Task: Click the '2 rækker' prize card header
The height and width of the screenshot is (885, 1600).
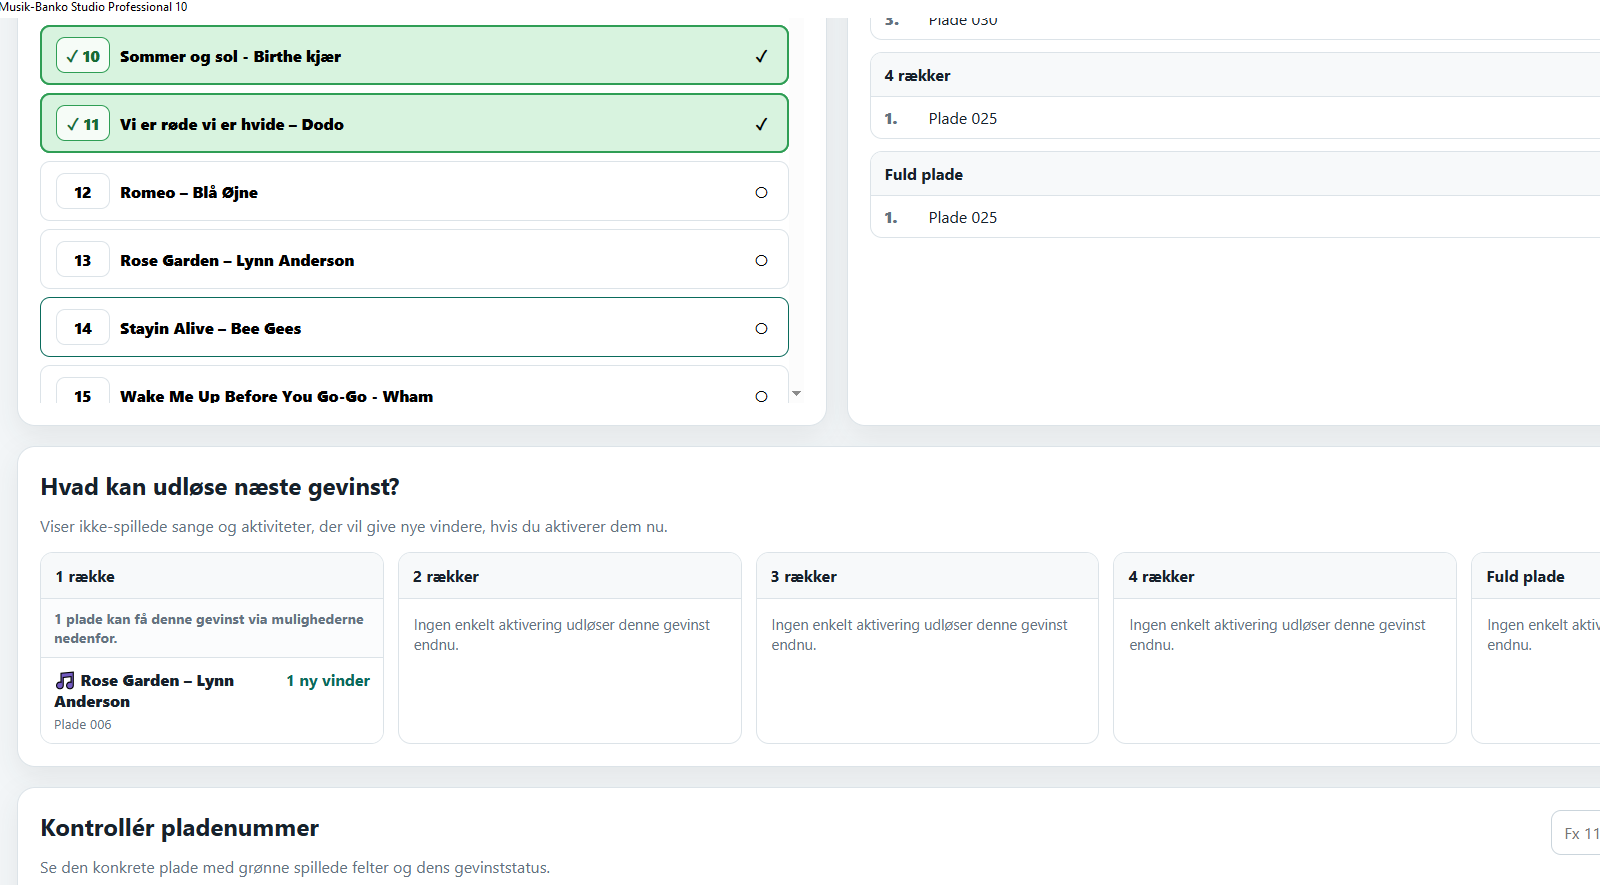Action: [x=570, y=576]
